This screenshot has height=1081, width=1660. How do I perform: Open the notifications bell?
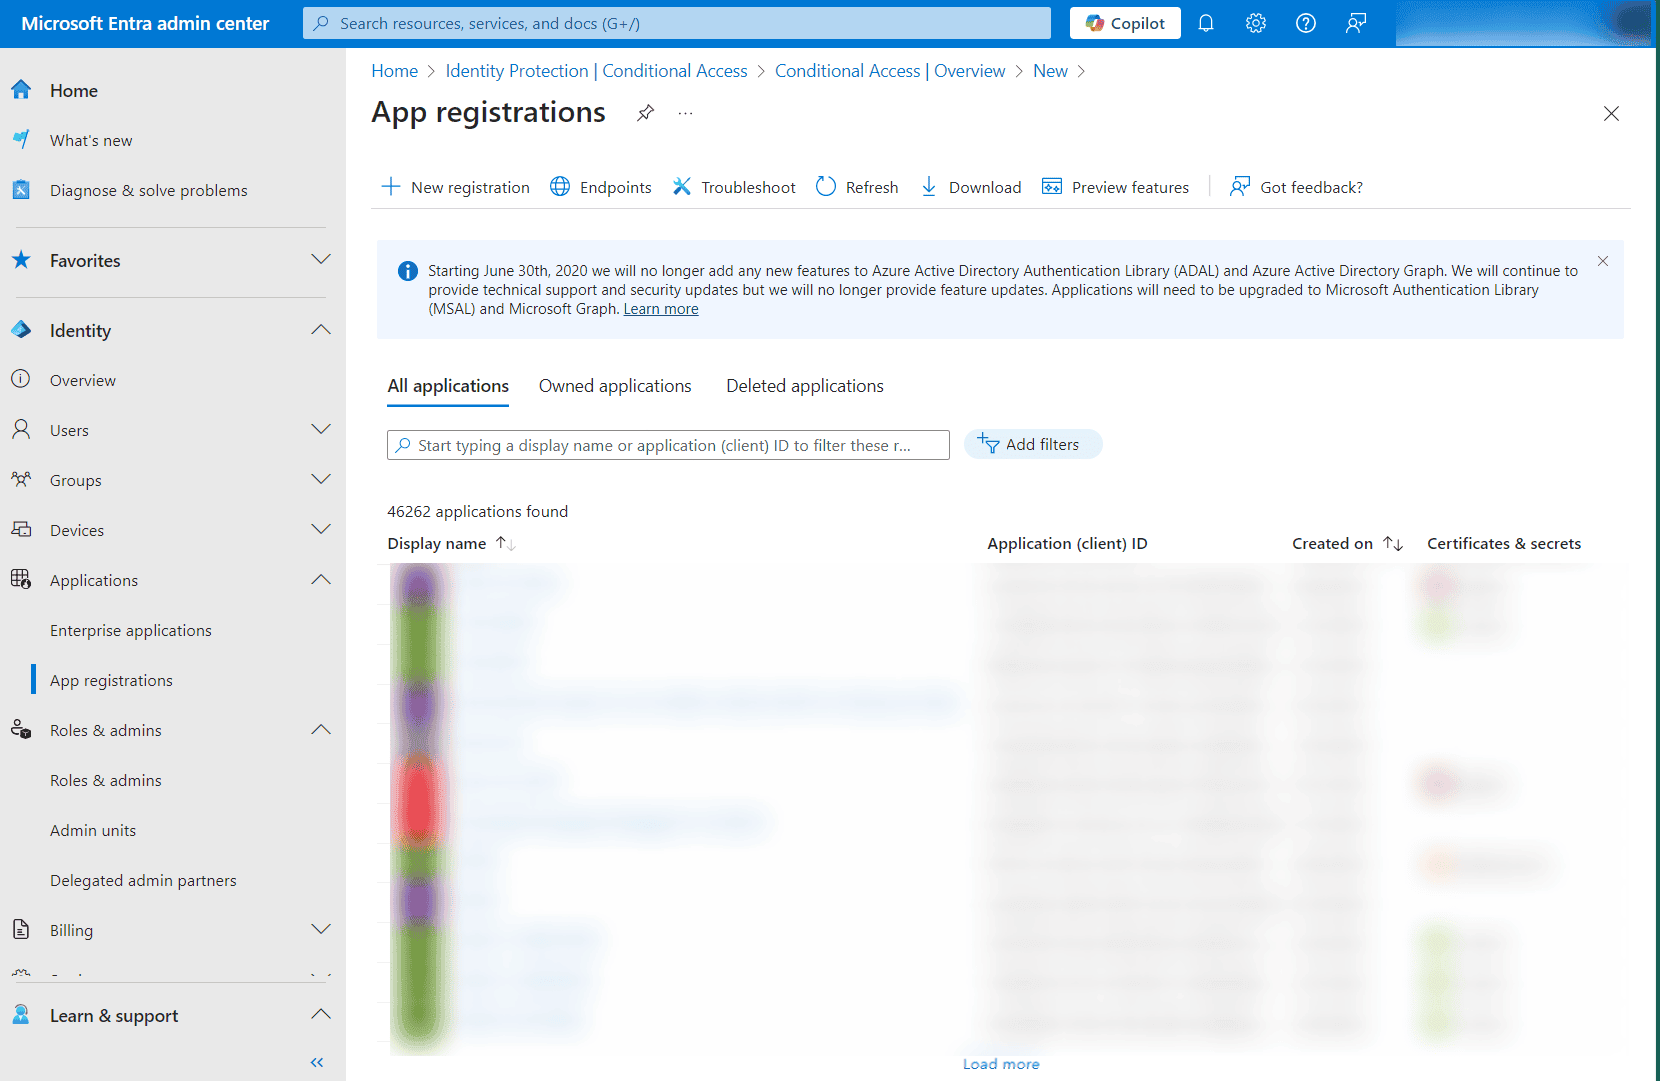1205,23
